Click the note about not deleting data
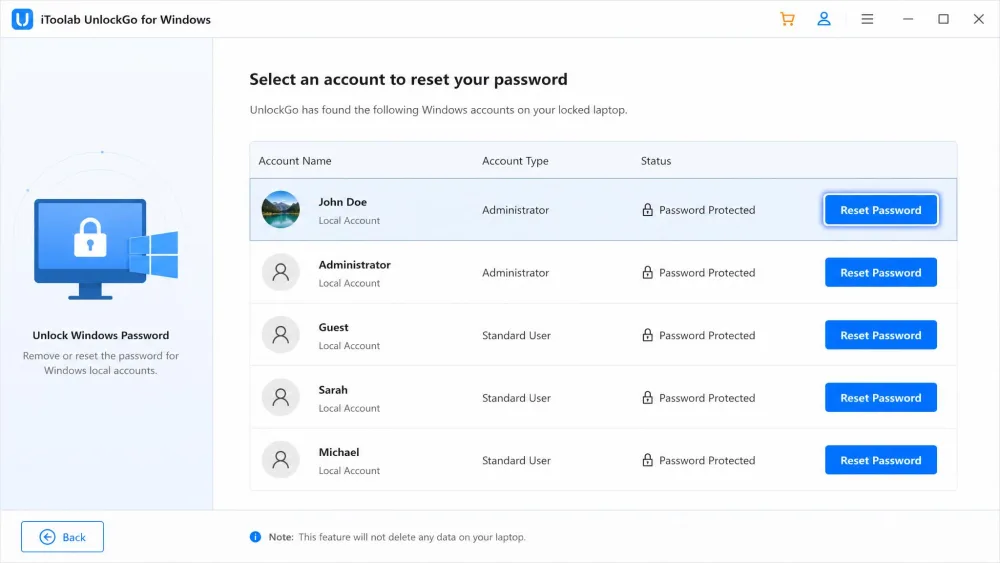 coord(412,537)
